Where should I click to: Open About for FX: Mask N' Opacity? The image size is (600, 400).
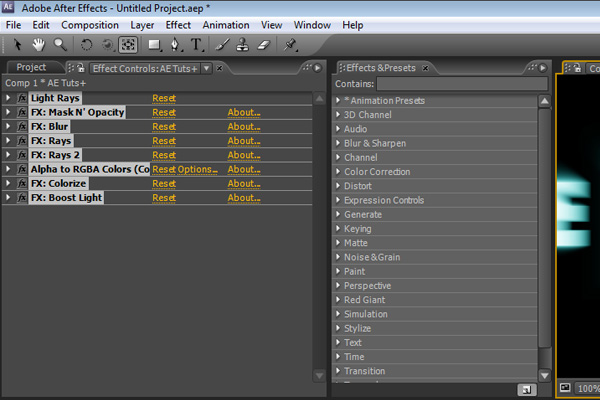244,113
